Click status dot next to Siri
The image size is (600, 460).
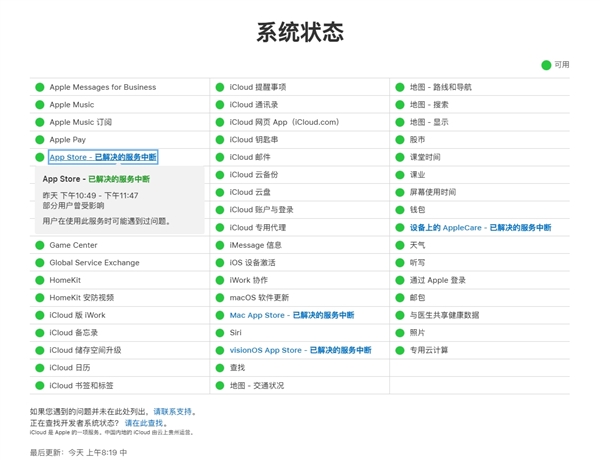[x=220, y=333]
